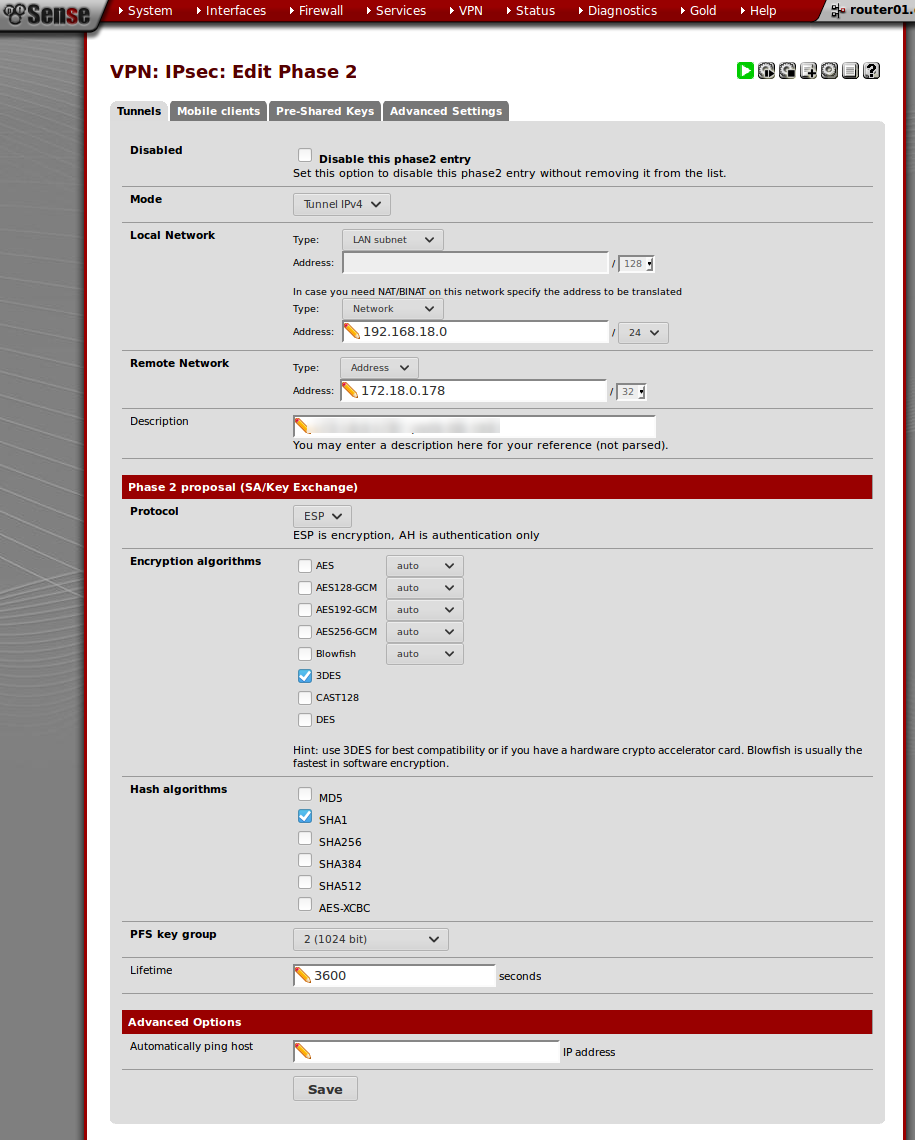Open the Mode Tunnel IPv4 dropdown
The width and height of the screenshot is (915, 1140).
point(342,204)
